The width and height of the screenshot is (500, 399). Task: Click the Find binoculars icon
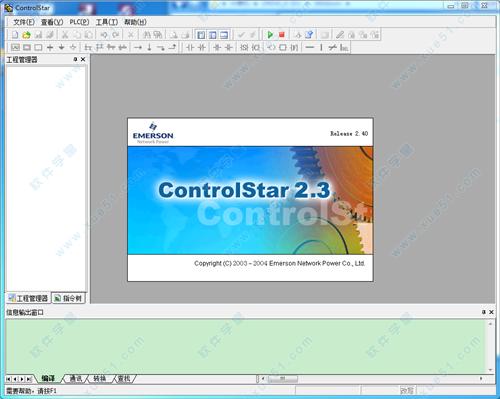point(146,35)
